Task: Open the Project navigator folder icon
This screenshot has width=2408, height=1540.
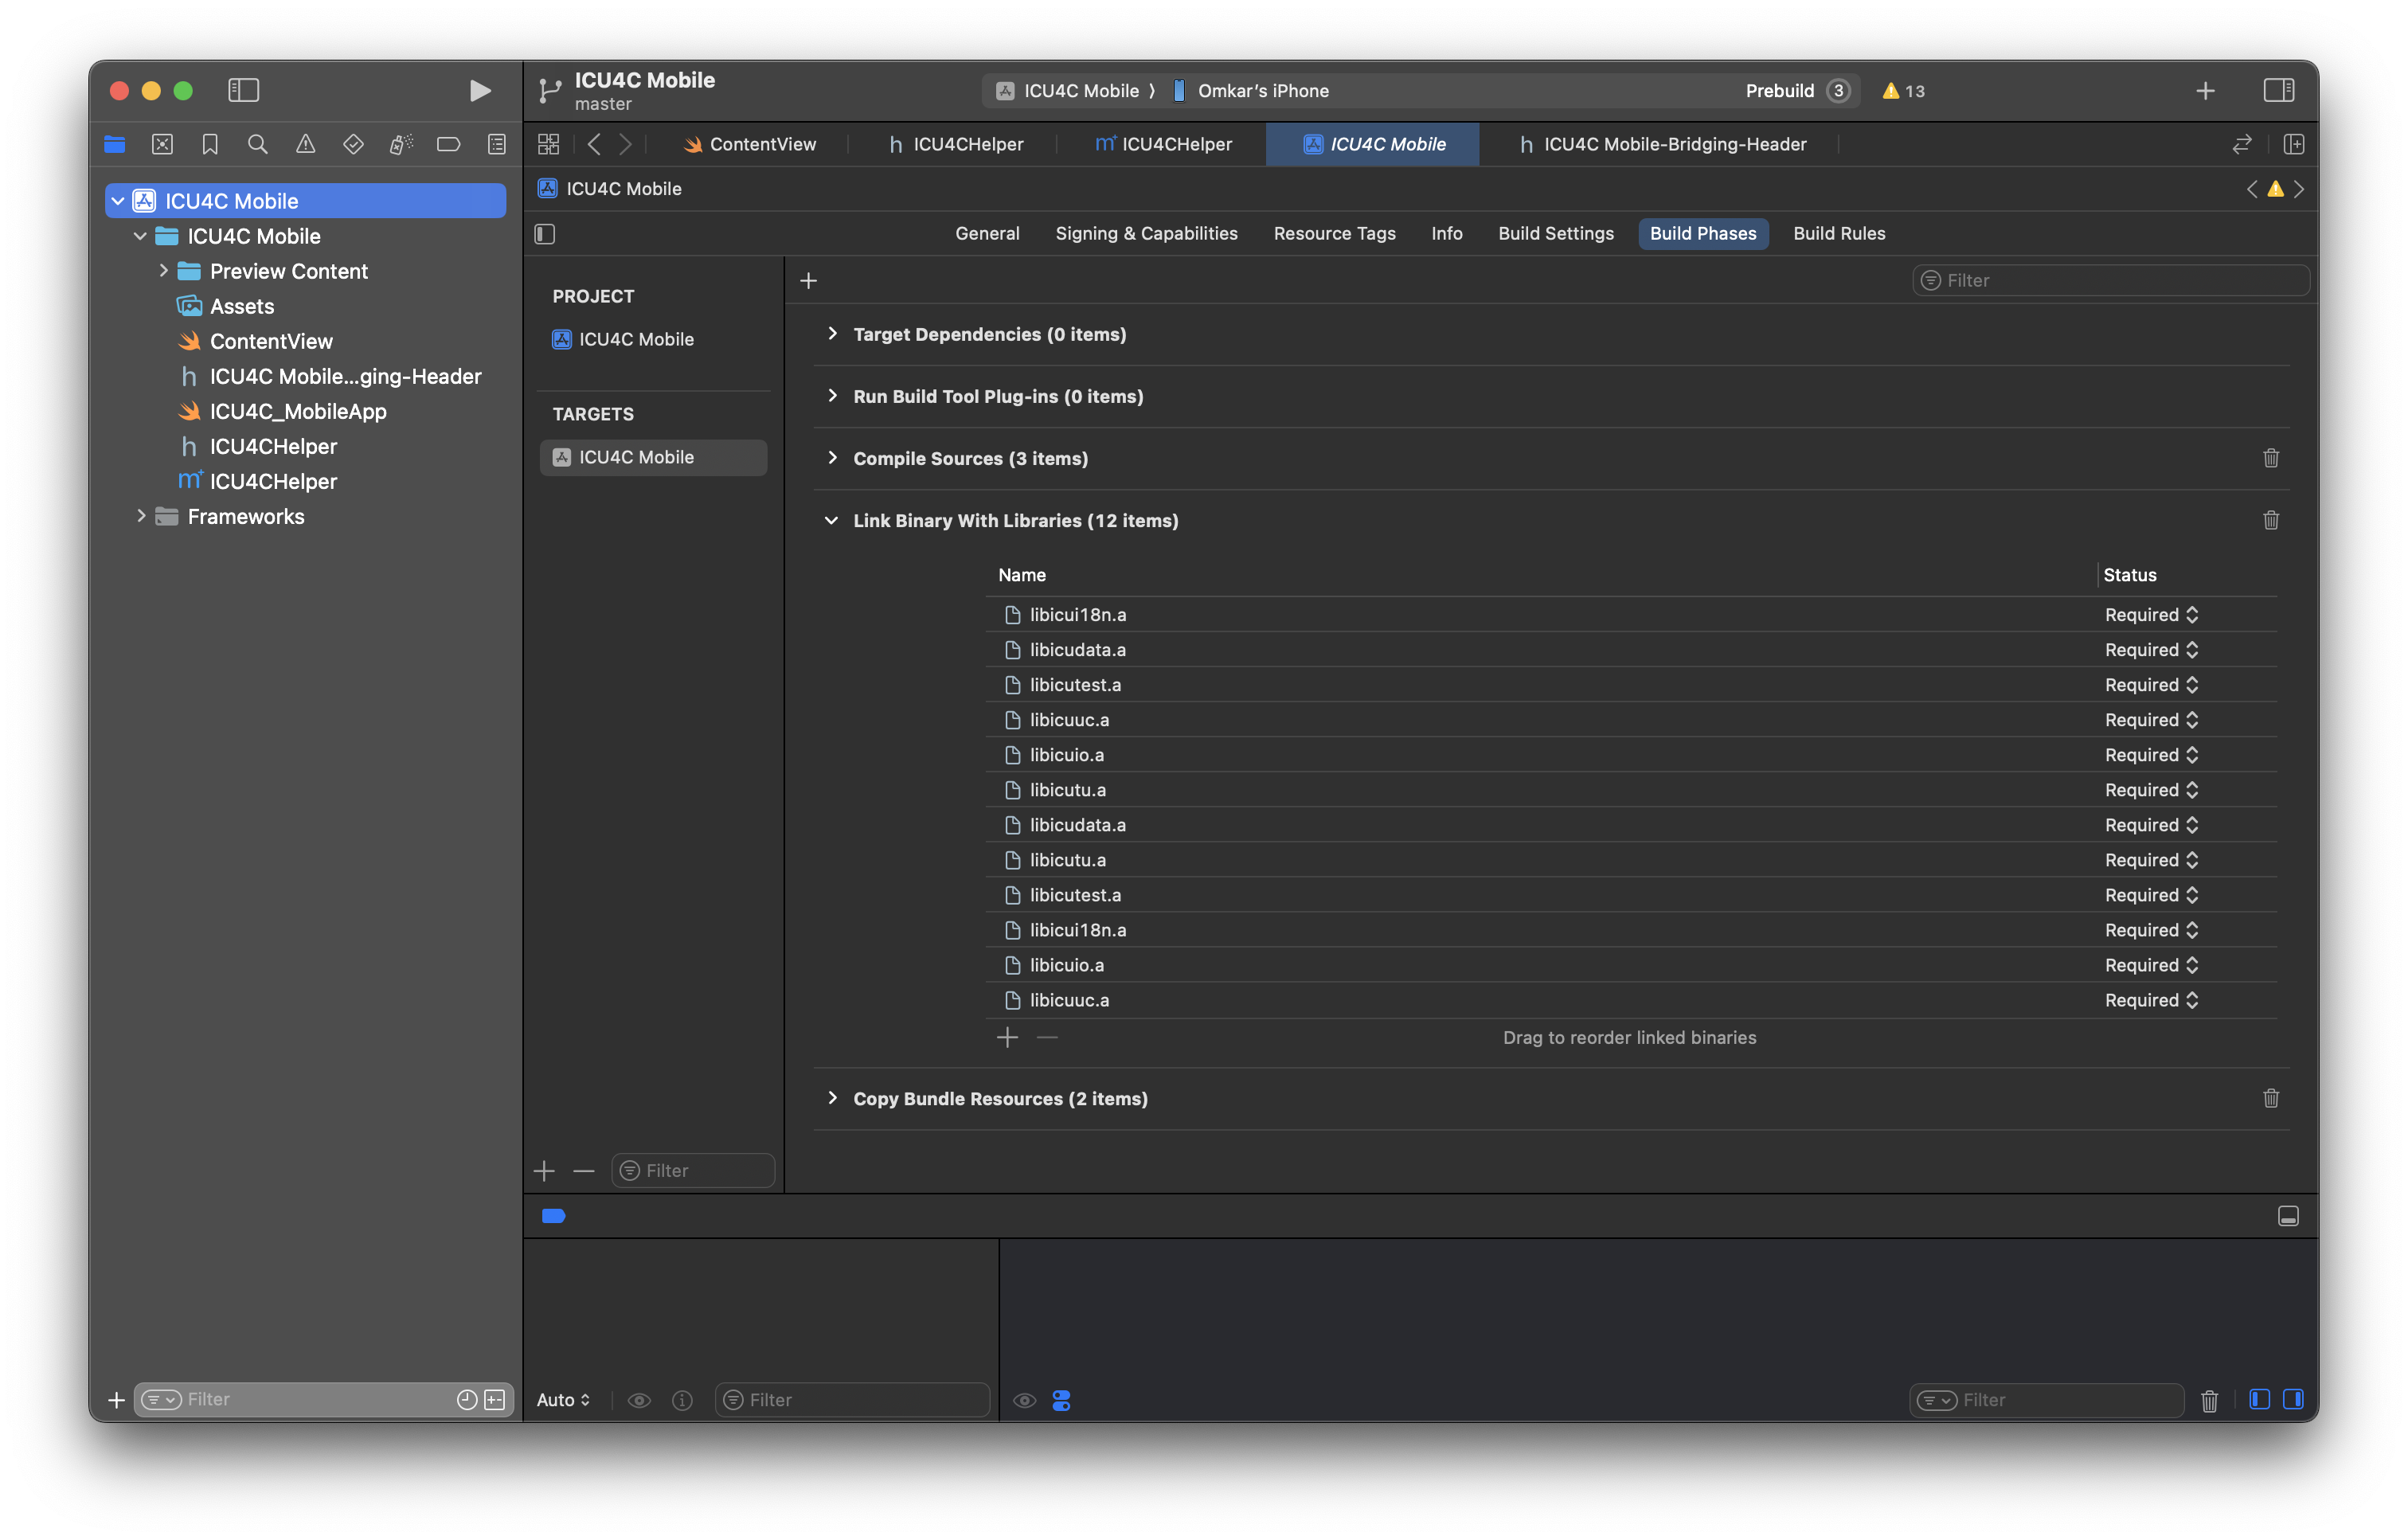Action: coord(115,145)
